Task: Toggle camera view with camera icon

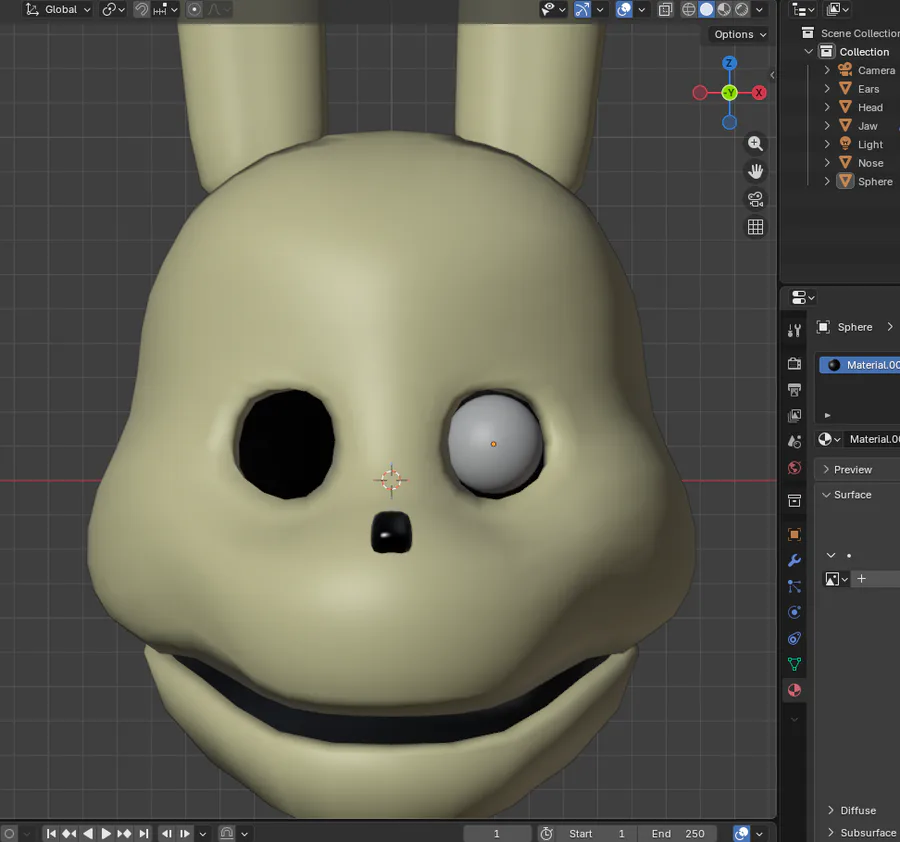Action: click(x=755, y=199)
